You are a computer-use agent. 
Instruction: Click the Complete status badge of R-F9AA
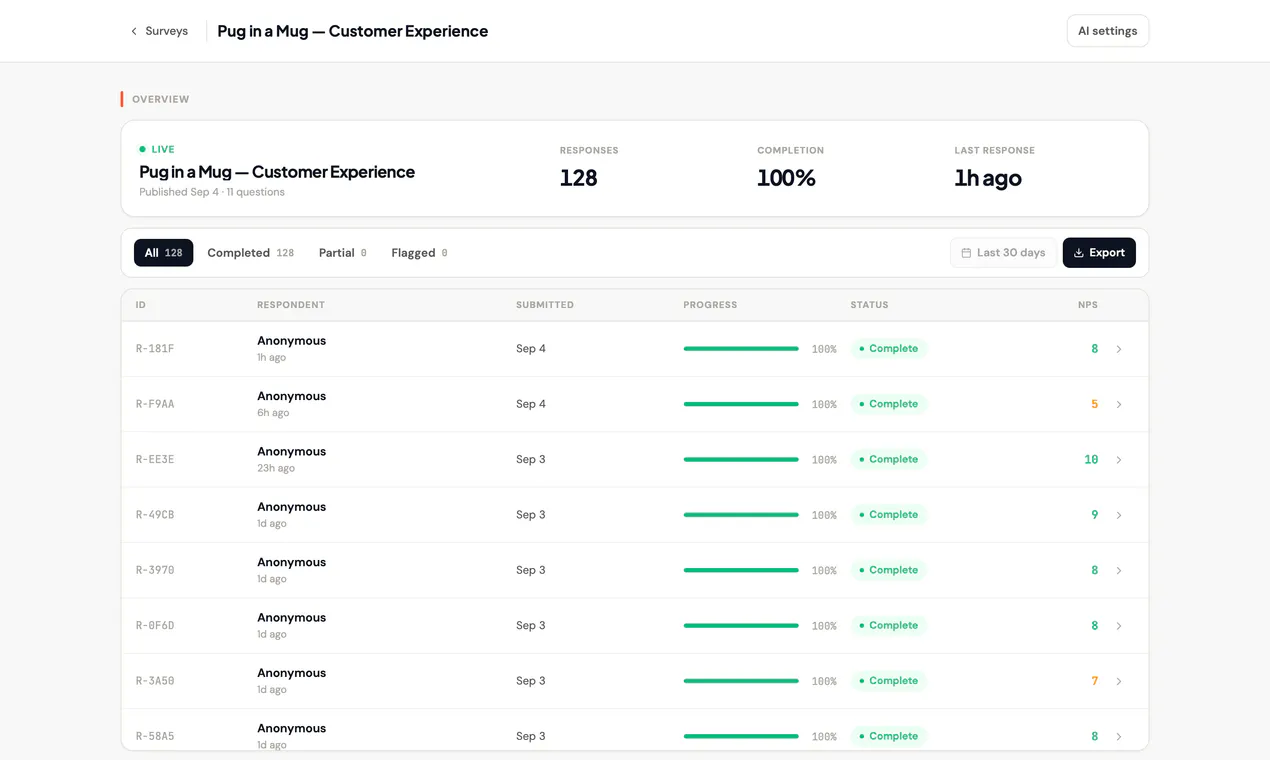tap(889, 404)
